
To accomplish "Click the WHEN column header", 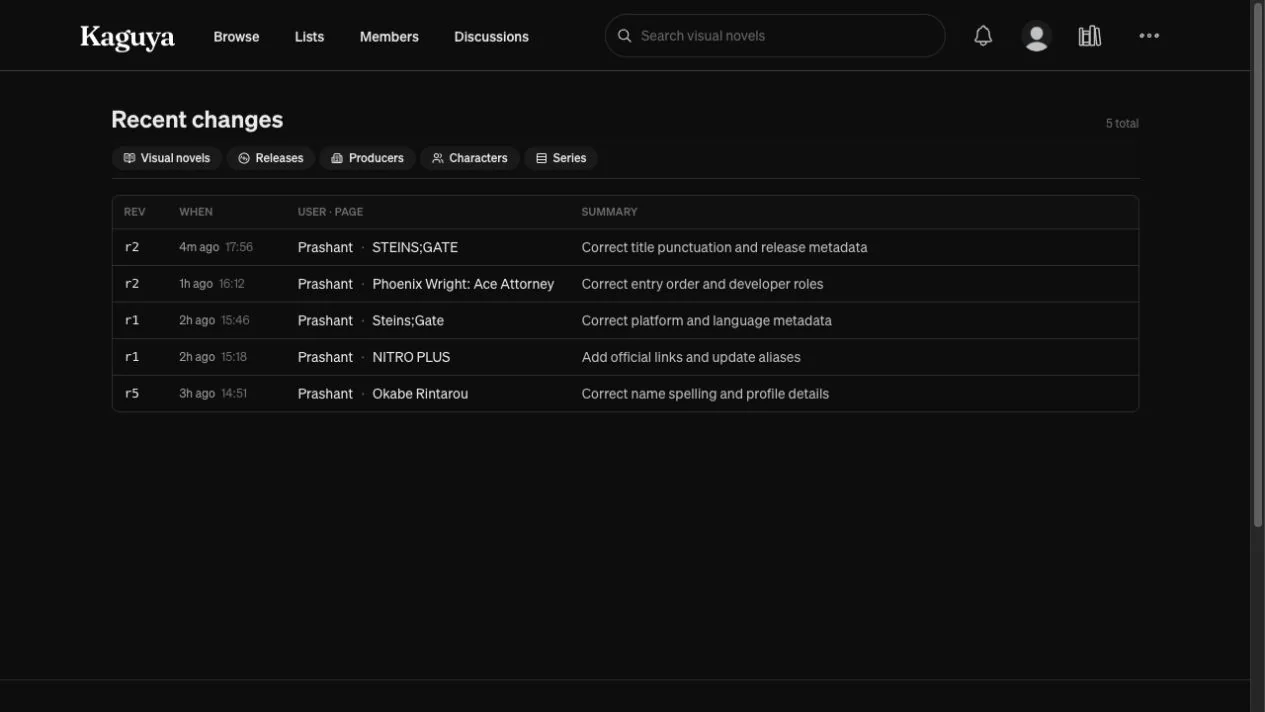I will (x=196, y=212).
